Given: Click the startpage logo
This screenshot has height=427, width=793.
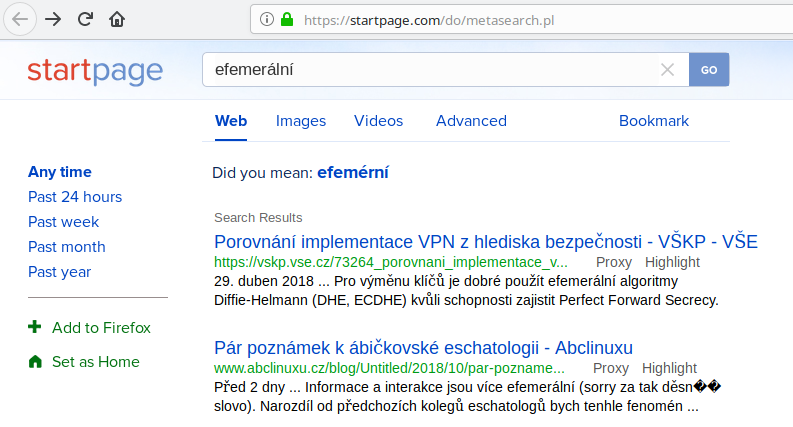Looking at the screenshot, I should point(95,70).
